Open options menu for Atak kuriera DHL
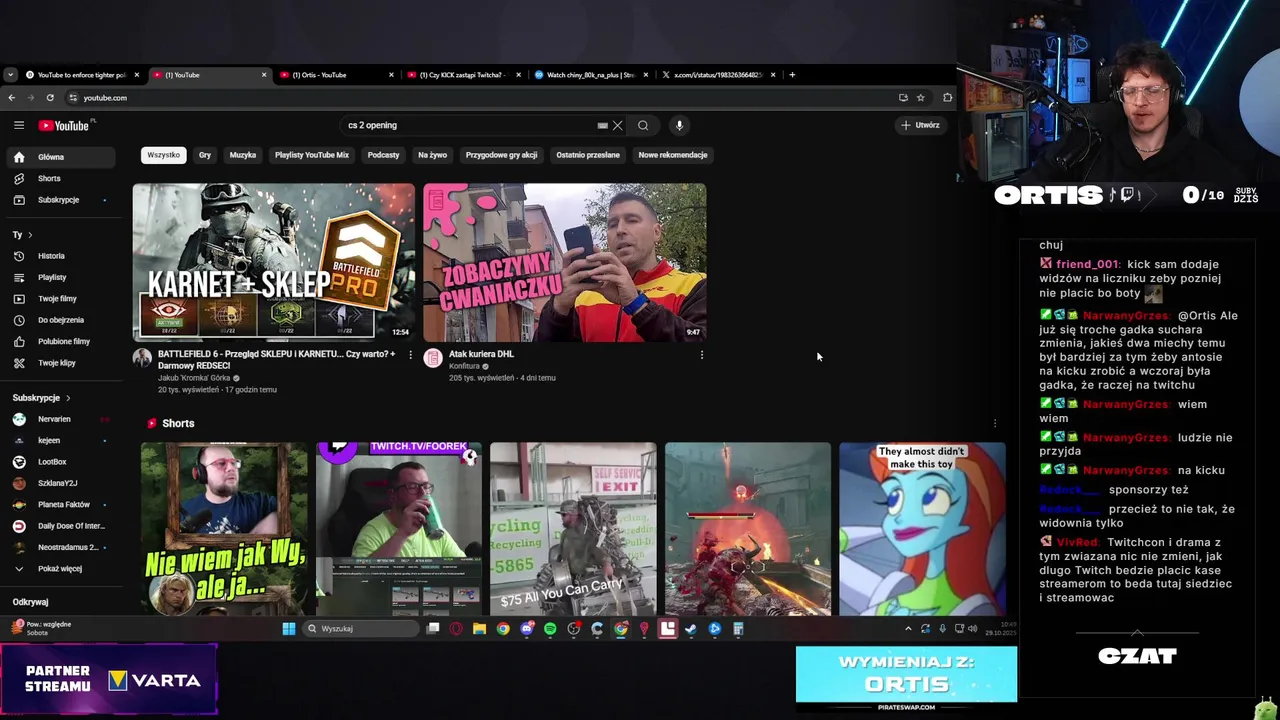Image resolution: width=1280 pixels, height=720 pixels. pos(701,355)
